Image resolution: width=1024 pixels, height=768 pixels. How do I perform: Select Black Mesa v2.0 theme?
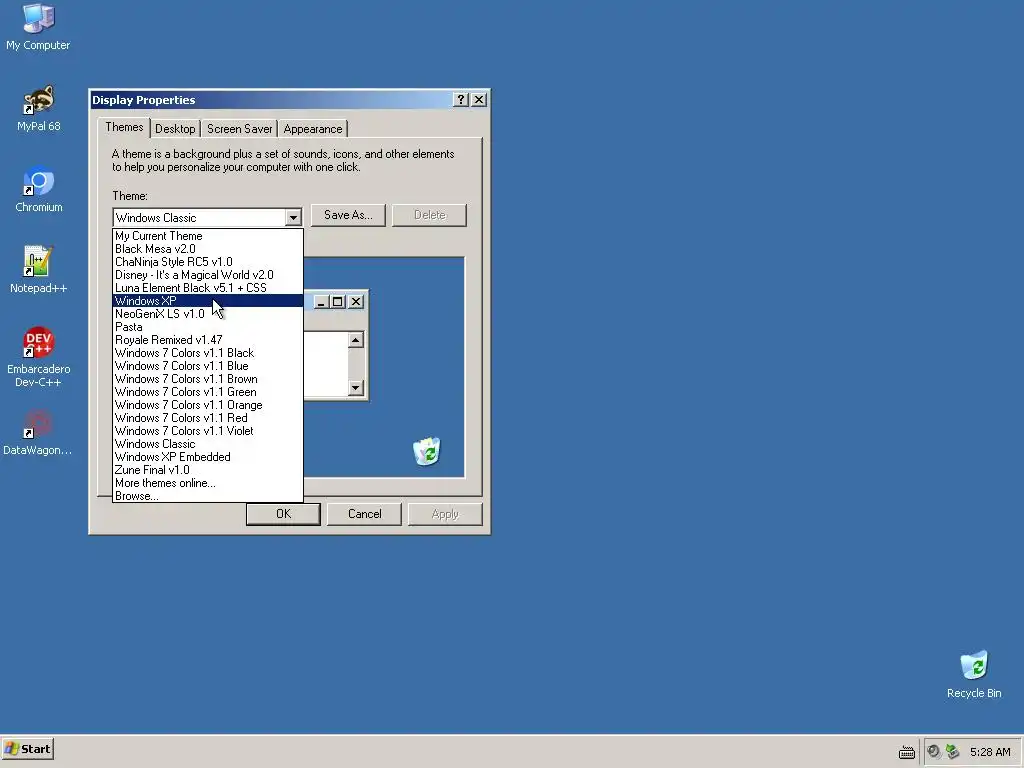[x=208, y=249]
